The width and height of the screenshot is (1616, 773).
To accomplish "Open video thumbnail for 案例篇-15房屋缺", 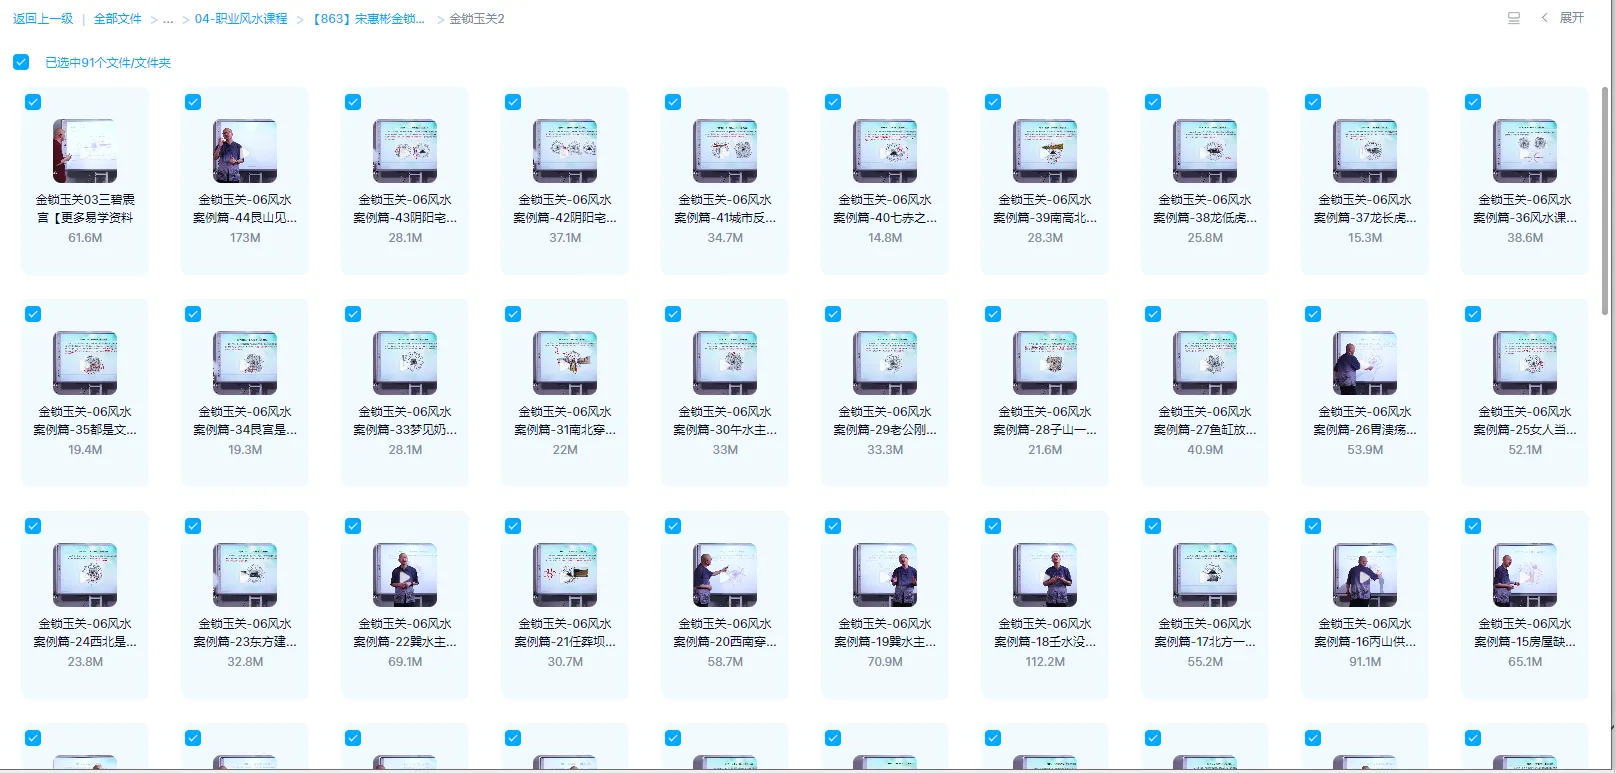I will click(1525, 575).
